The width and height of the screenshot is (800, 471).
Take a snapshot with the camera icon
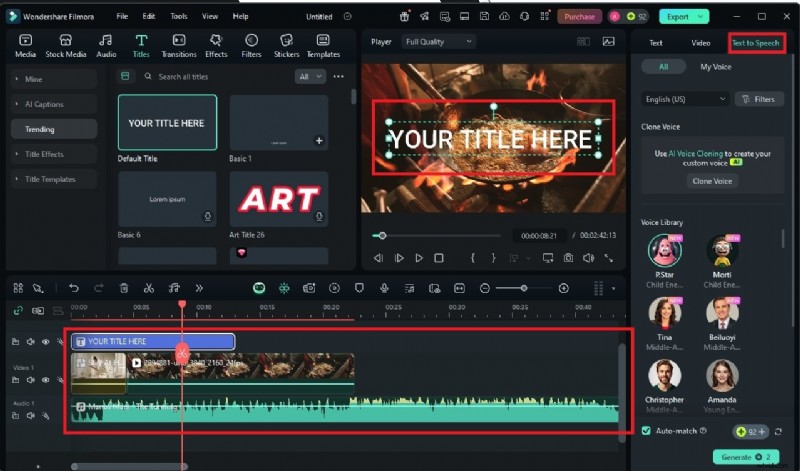pyautogui.click(x=568, y=258)
